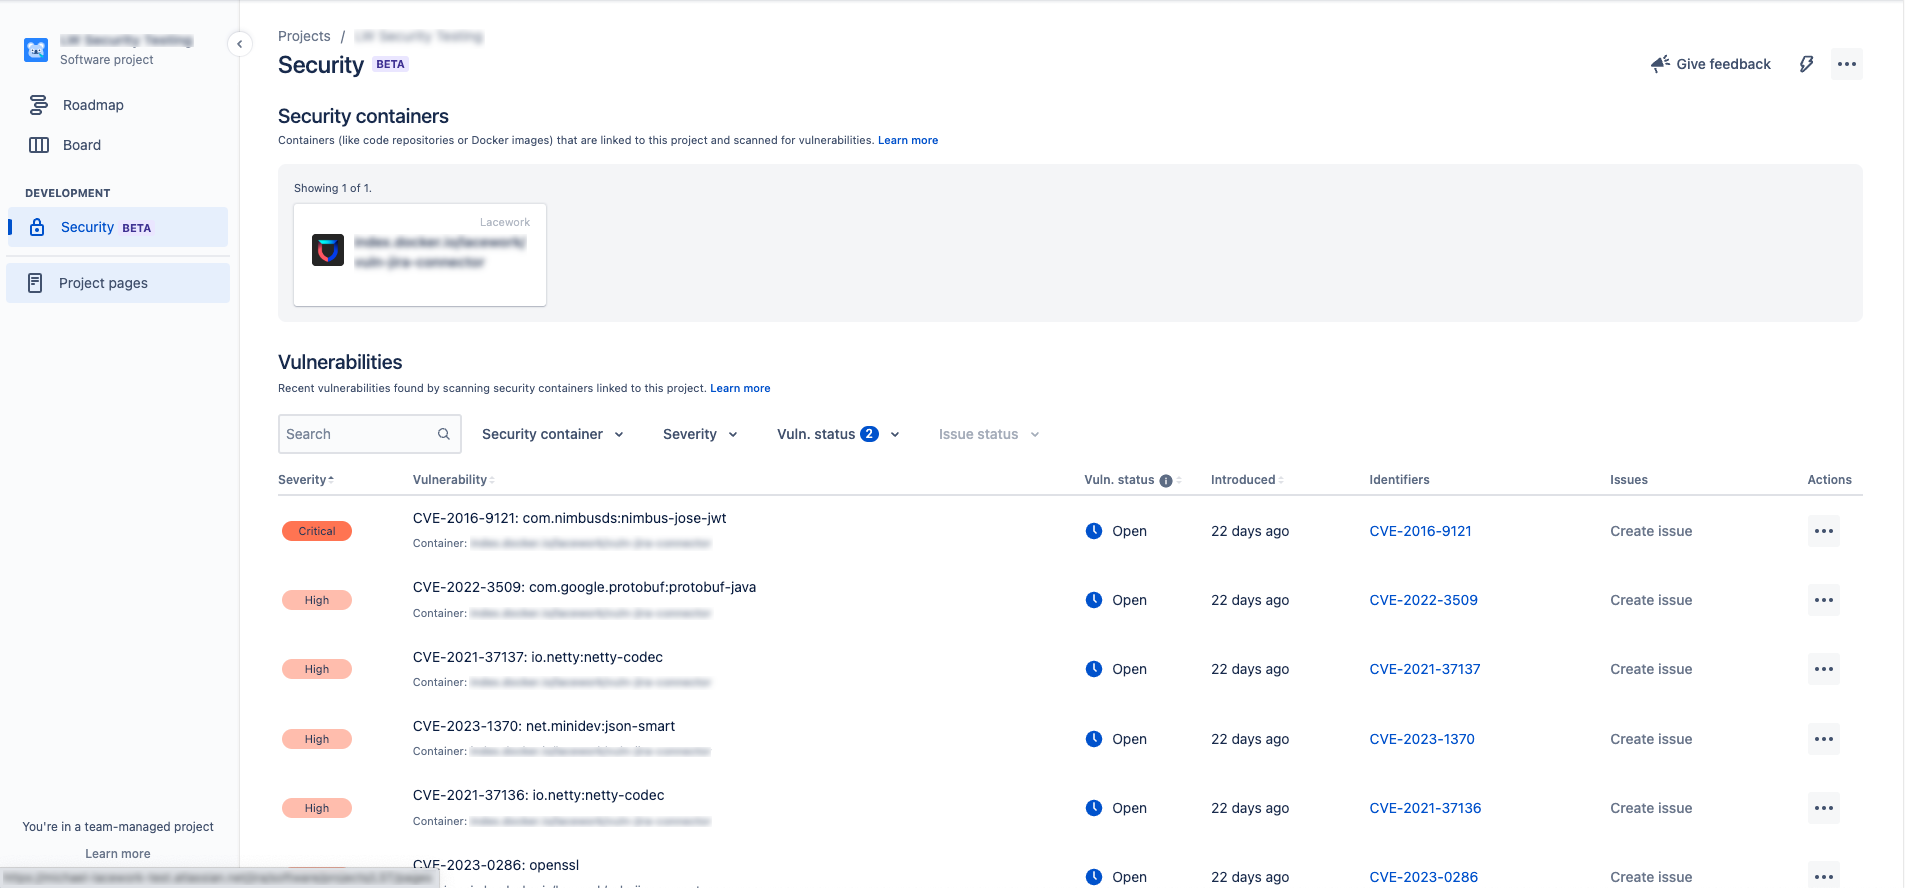Click Give feedback button
The image size is (1905, 888).
(x=1711, y=64)
